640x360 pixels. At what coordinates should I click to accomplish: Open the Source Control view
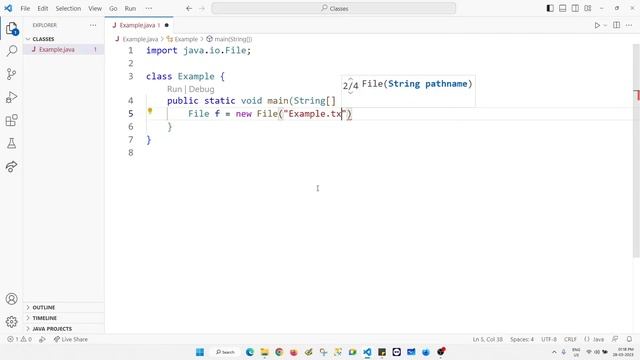tap(11, 74)
